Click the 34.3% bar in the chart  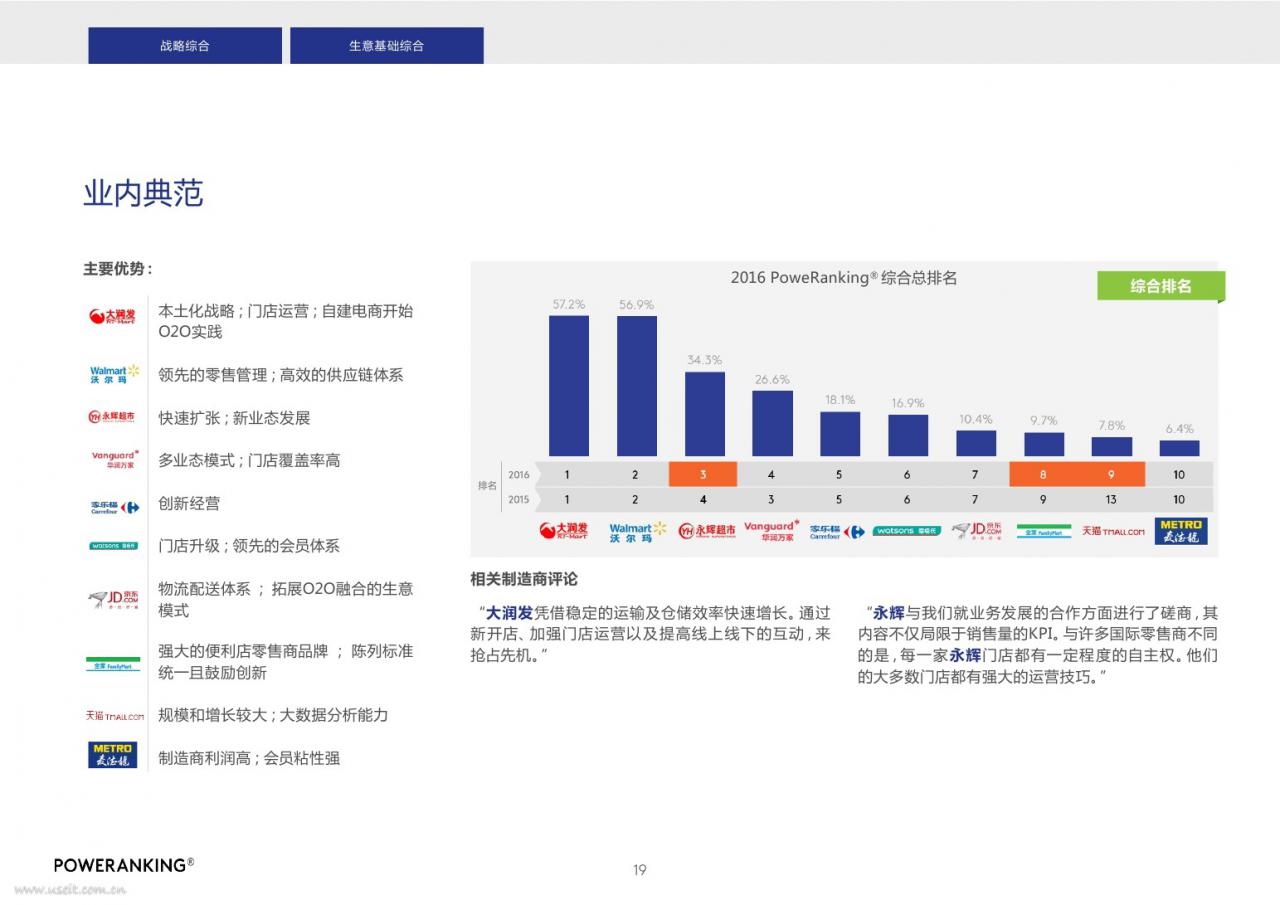(705, 414)
